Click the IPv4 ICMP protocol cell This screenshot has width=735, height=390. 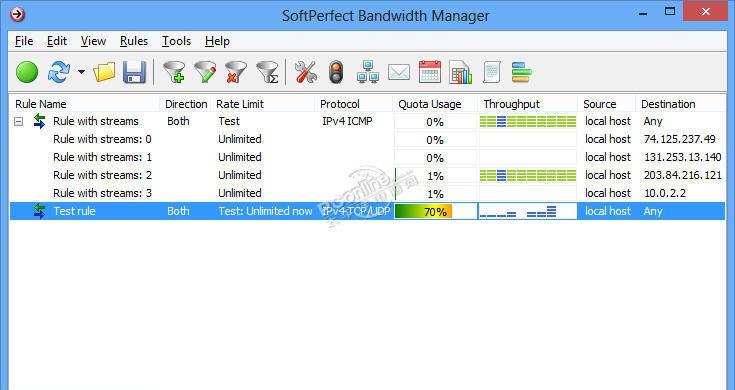pos(347,121)
